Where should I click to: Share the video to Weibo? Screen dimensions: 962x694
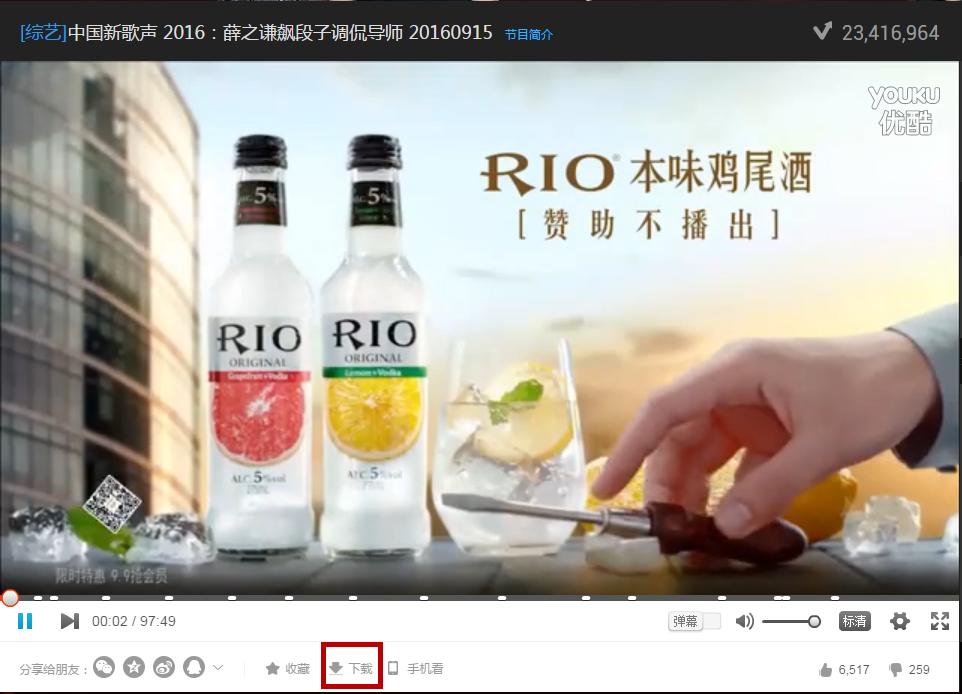pyautogui.click(x=162, y=667)
